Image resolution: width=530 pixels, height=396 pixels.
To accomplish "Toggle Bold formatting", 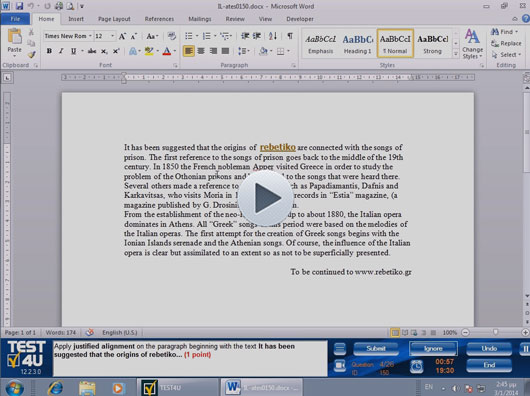I will (49, 51).
